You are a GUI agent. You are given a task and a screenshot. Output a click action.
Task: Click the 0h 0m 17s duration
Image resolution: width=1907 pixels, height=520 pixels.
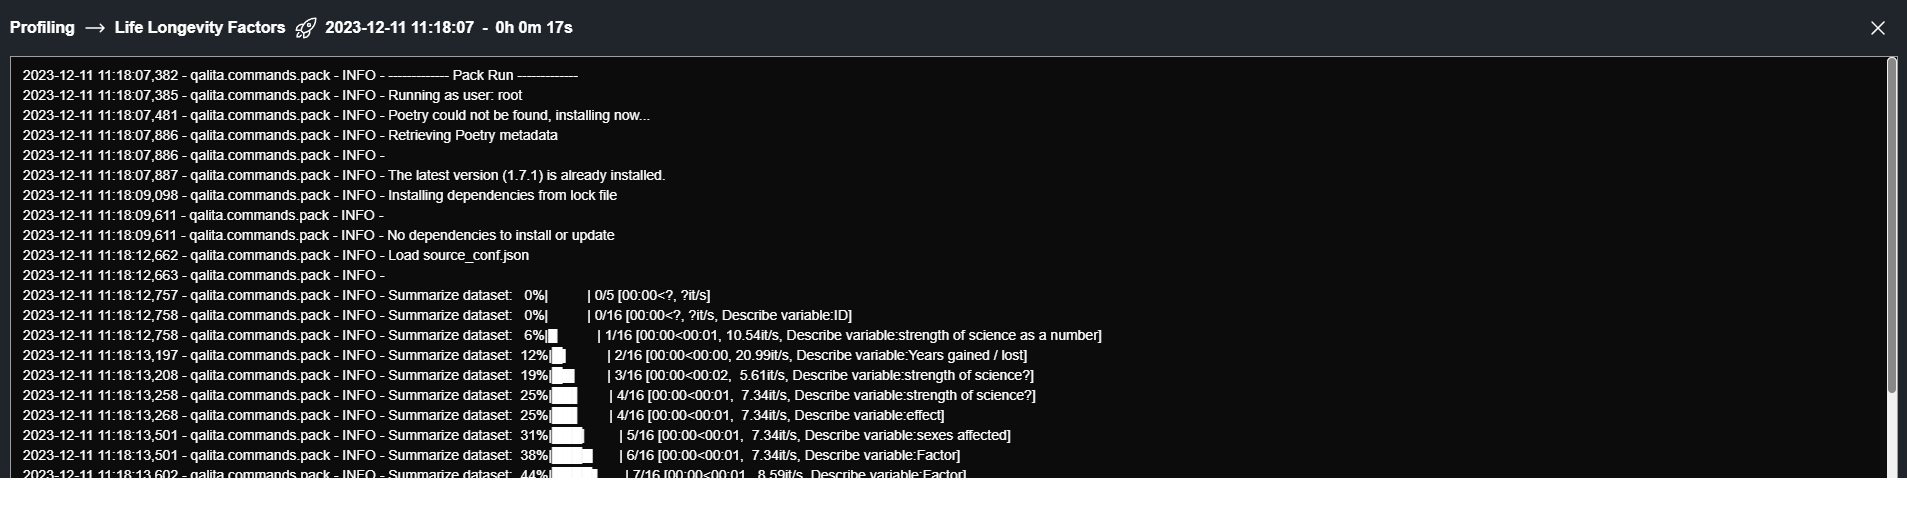(534, 28)
